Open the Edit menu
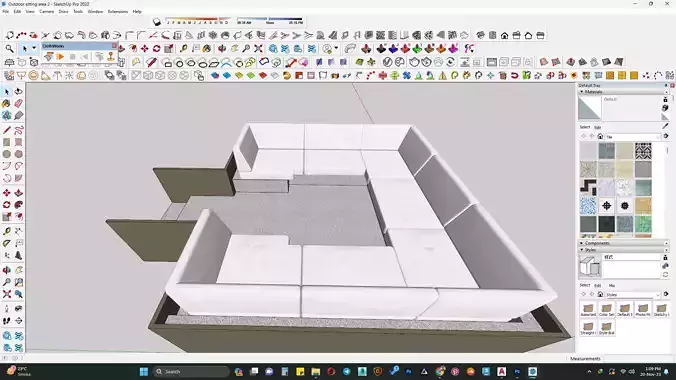This screenshot has width=676, height=380. point(17,12)
